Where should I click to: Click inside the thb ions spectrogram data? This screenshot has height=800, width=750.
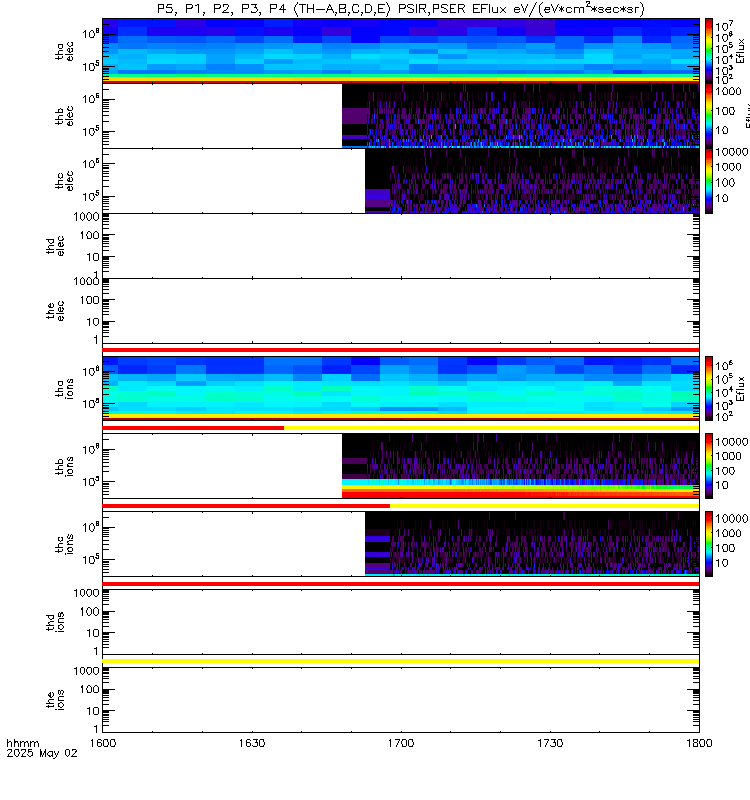(x=520, y=466)
